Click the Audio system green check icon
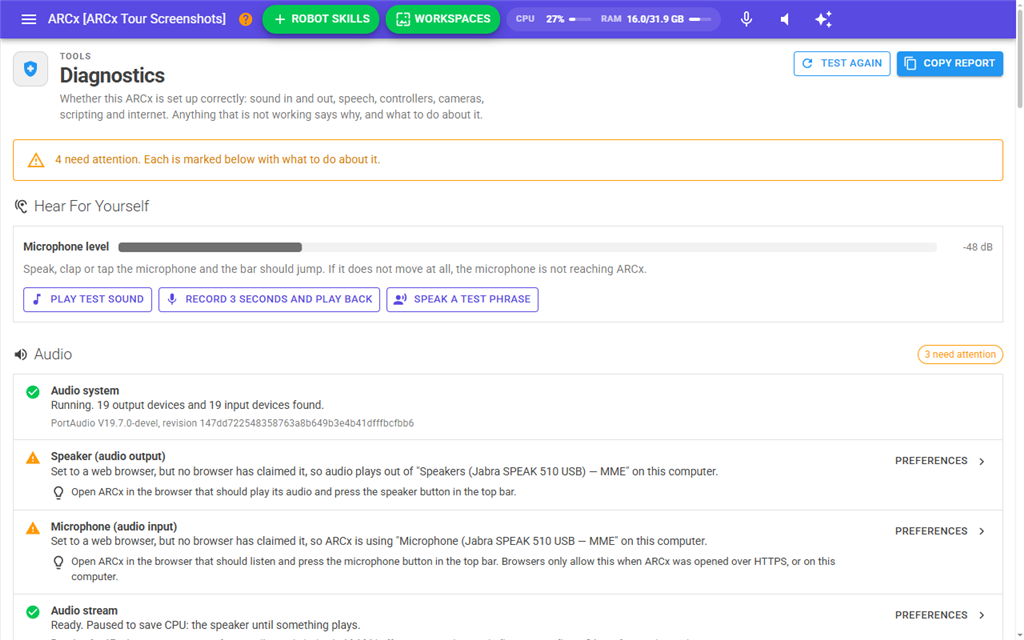Screen dimensions: 1024x640 tap(33, 392)
